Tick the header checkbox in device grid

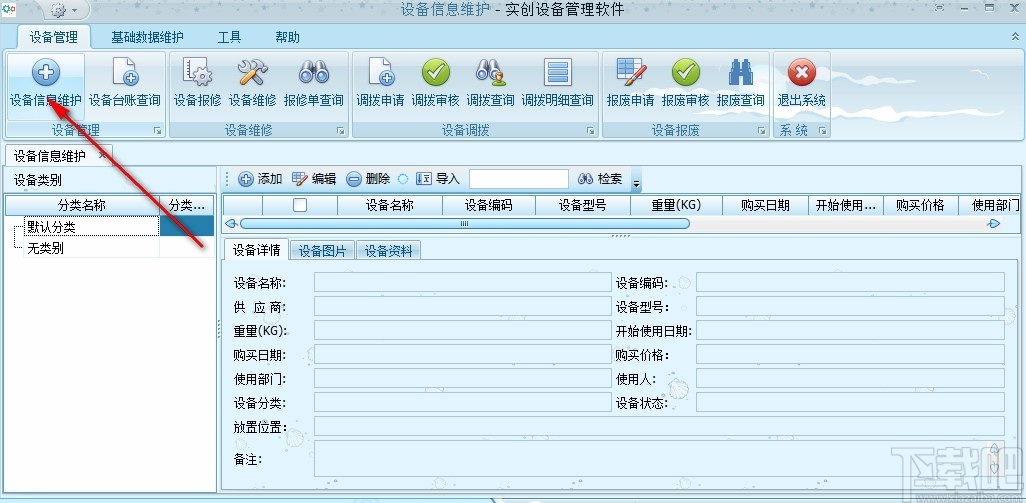[x=300, y=205]
